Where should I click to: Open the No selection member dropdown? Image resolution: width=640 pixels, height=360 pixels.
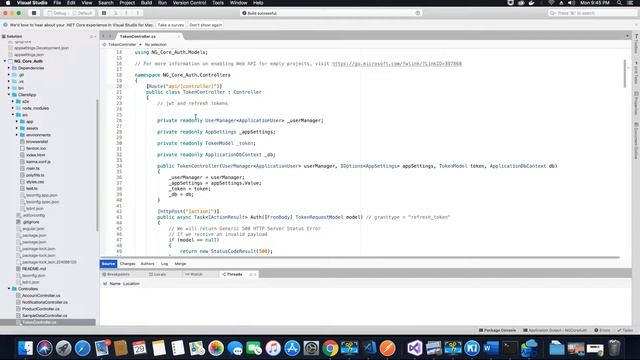click(156, 44)
